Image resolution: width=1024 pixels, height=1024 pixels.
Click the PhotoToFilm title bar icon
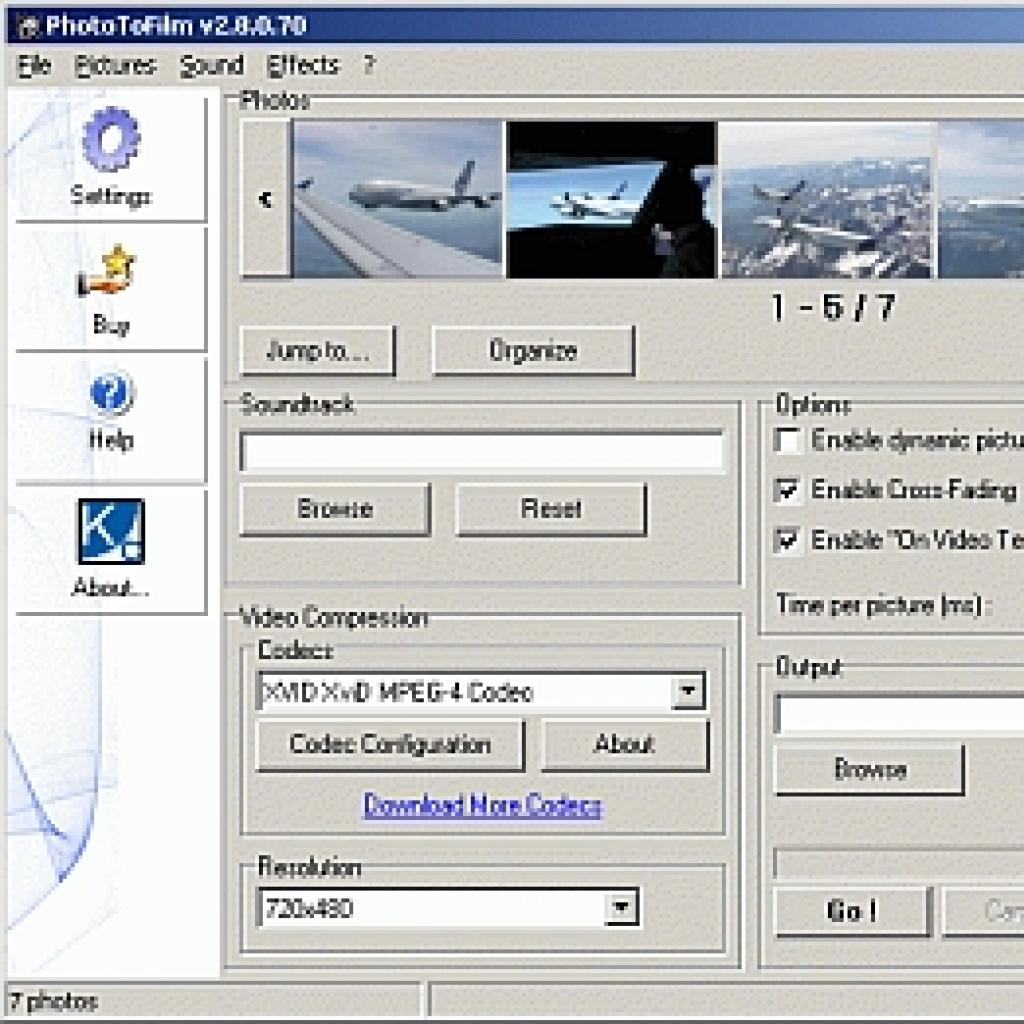coord(27,26)
